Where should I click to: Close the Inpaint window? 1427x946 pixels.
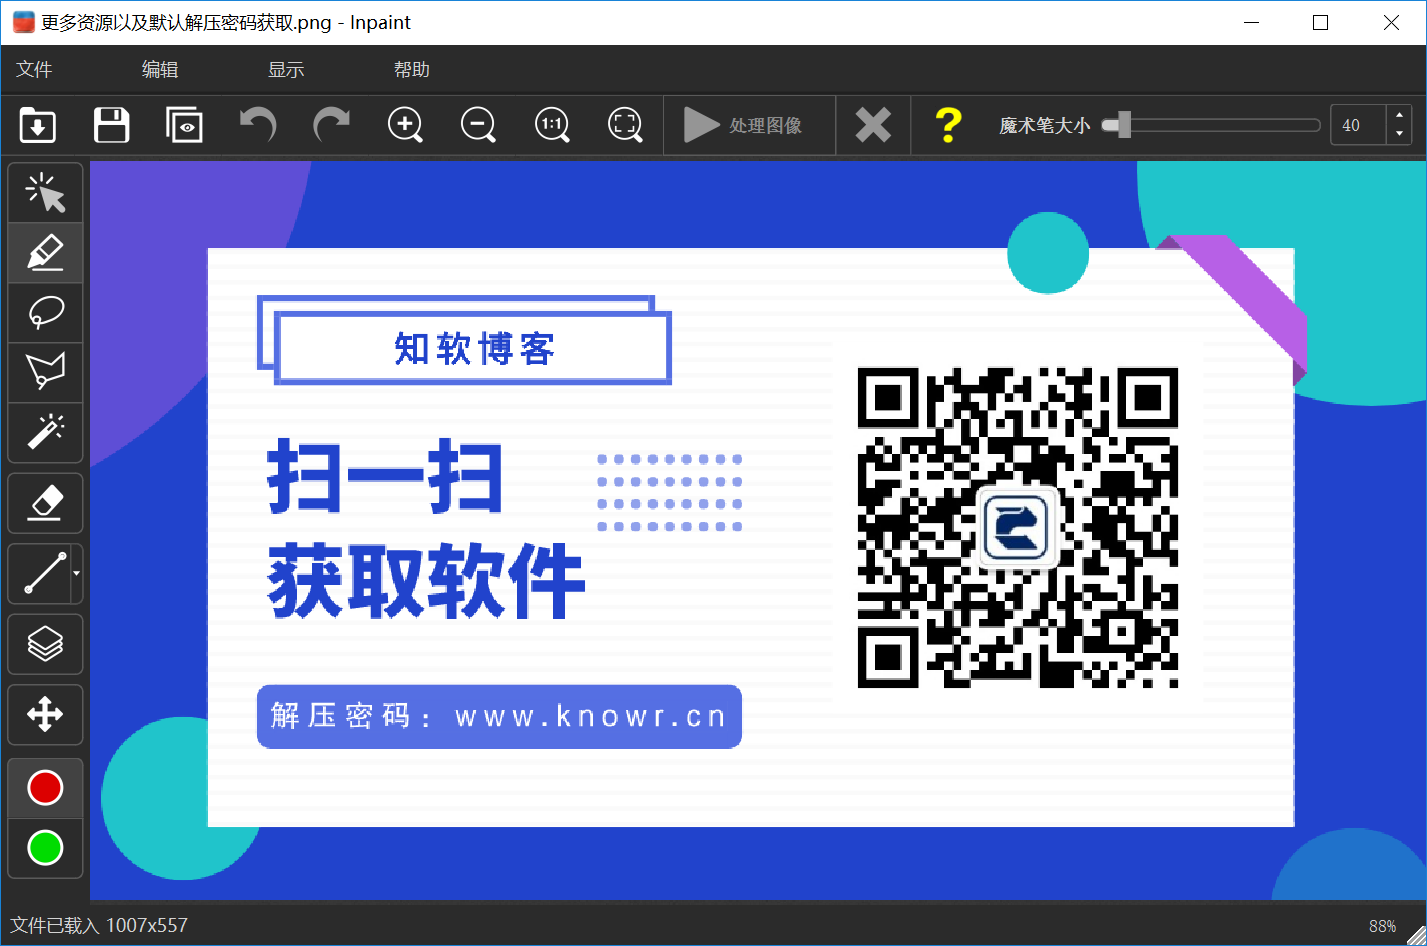click(x=1391, y=22)
